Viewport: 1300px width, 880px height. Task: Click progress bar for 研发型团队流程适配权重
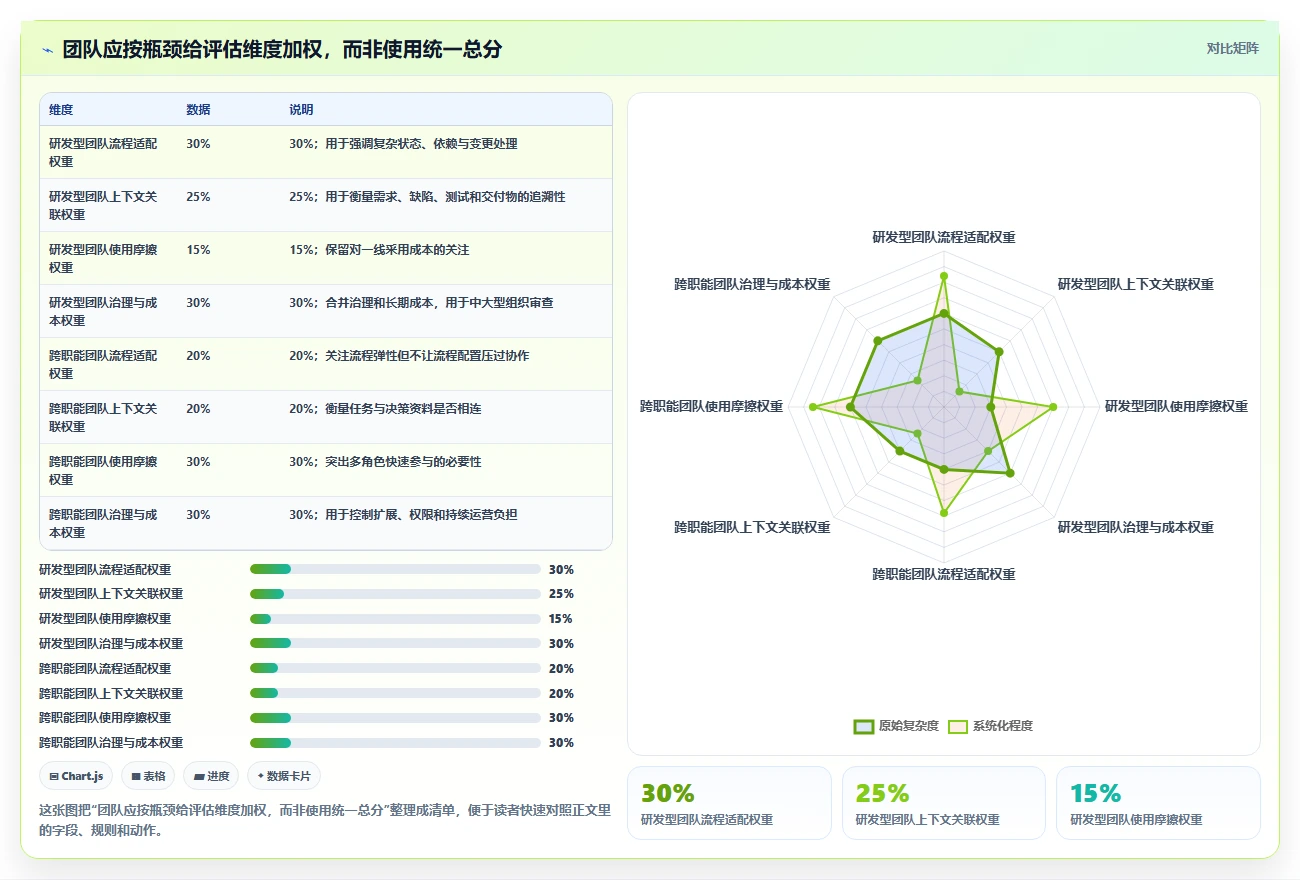click(395, 569)
